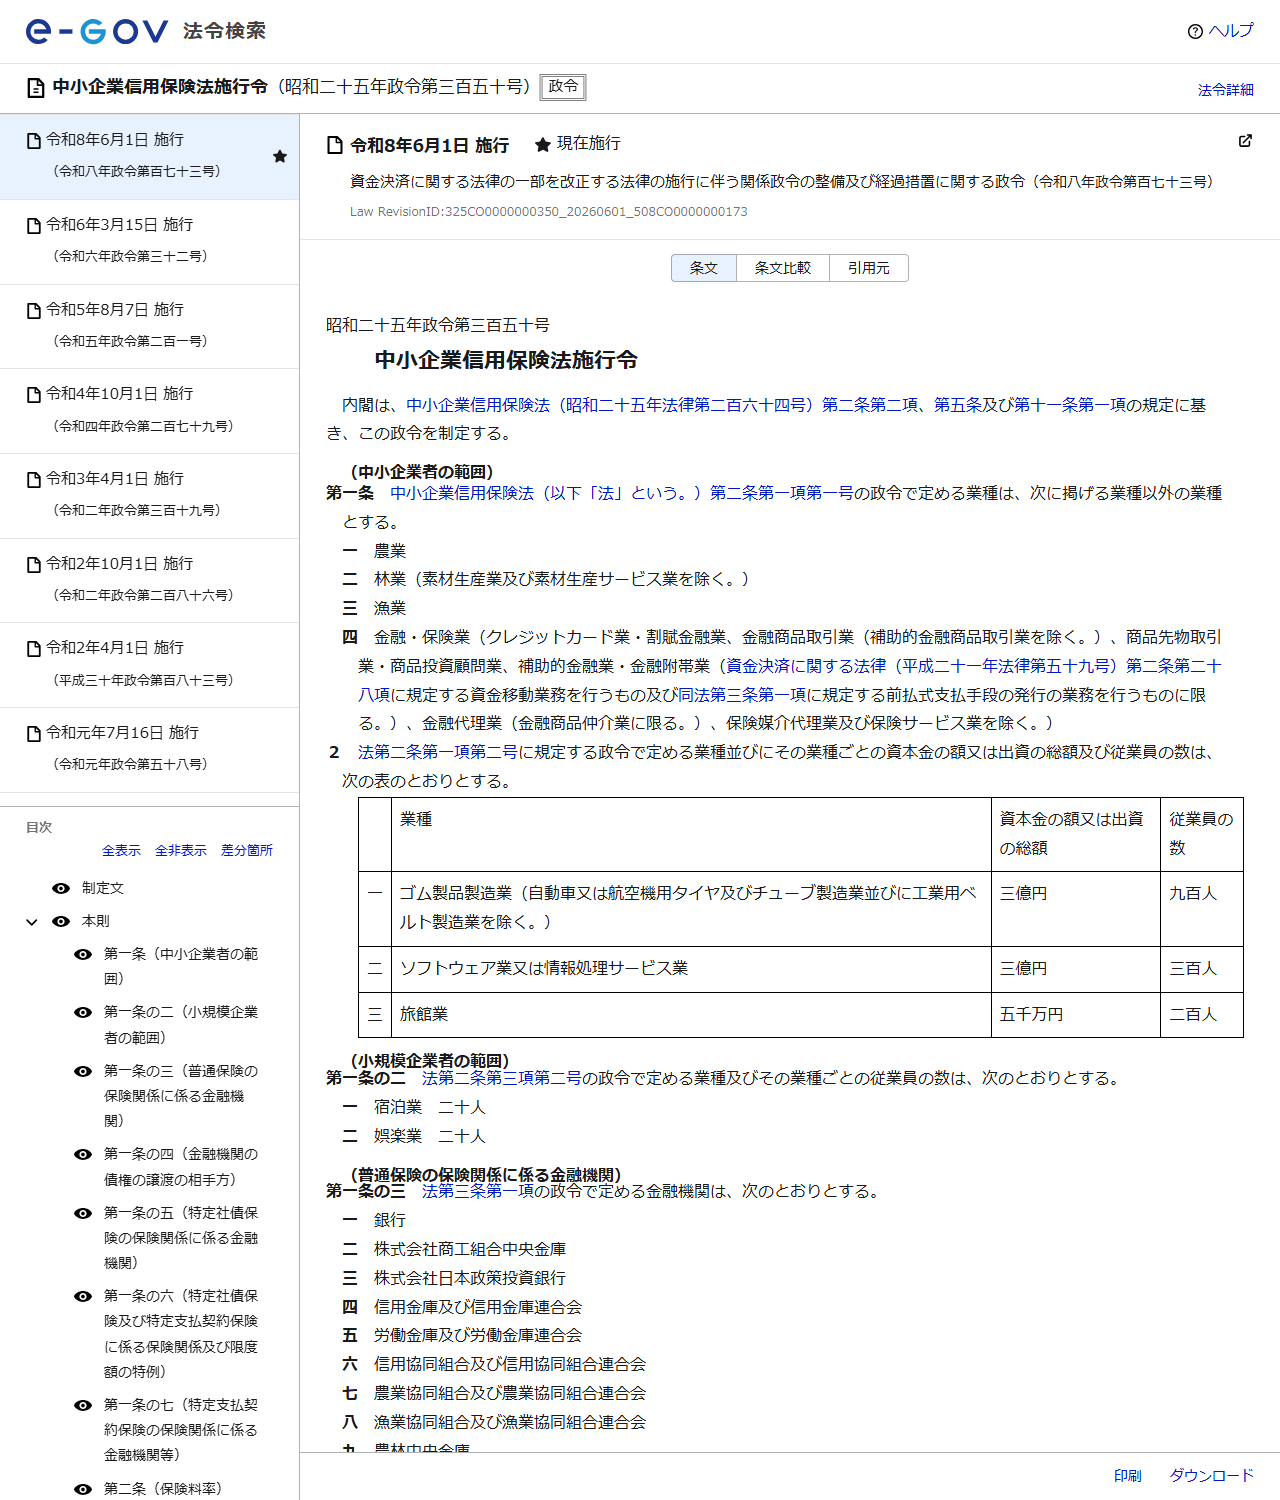Screen dimensions: 1280x1500
Task: Toggle visibility of 第一条の五 in the contents
Action: [83, 1213]
